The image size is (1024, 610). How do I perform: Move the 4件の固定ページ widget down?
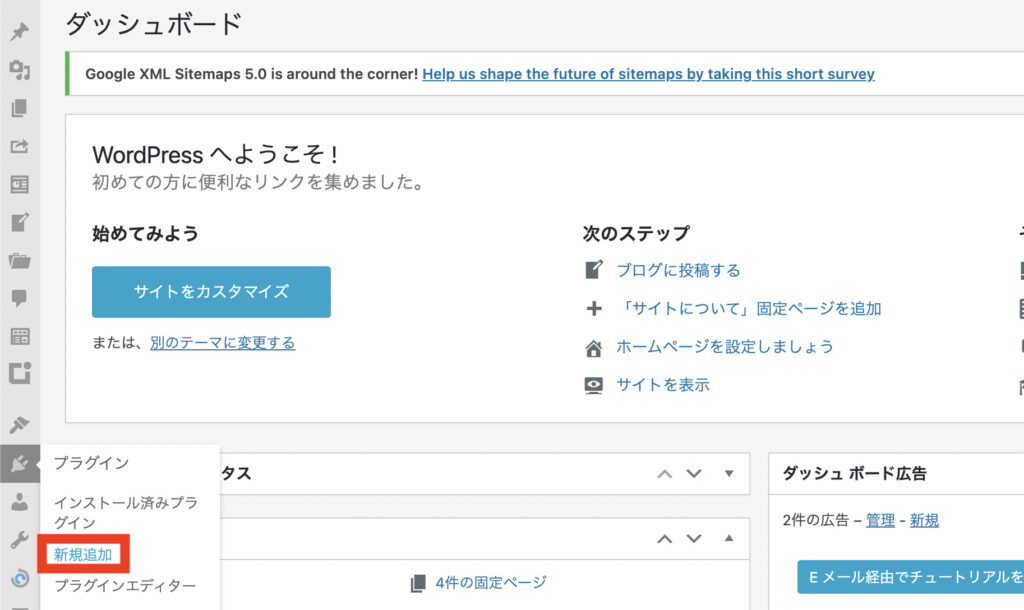pyautogui.click(x=694, y=539)
